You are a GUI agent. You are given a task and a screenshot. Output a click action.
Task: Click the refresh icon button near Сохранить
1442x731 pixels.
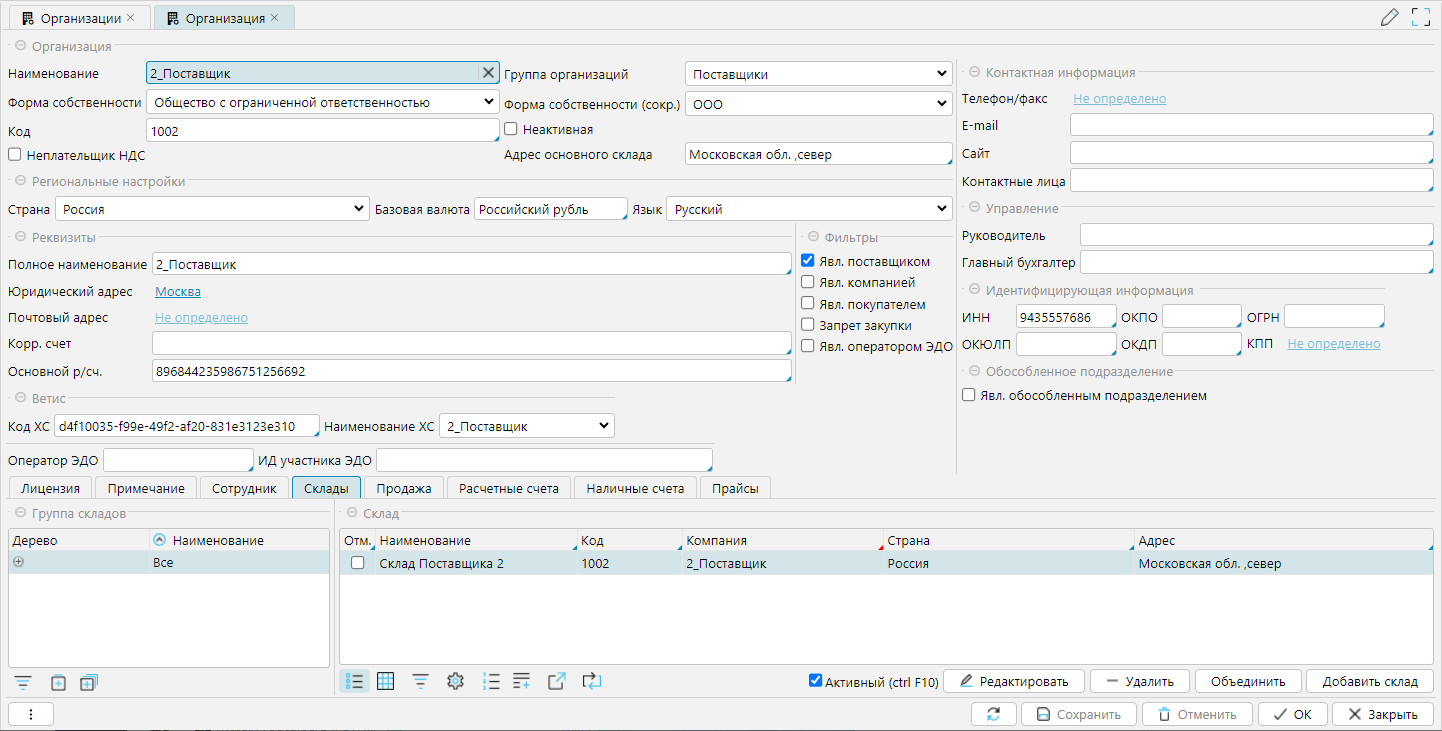pos(993,714)
